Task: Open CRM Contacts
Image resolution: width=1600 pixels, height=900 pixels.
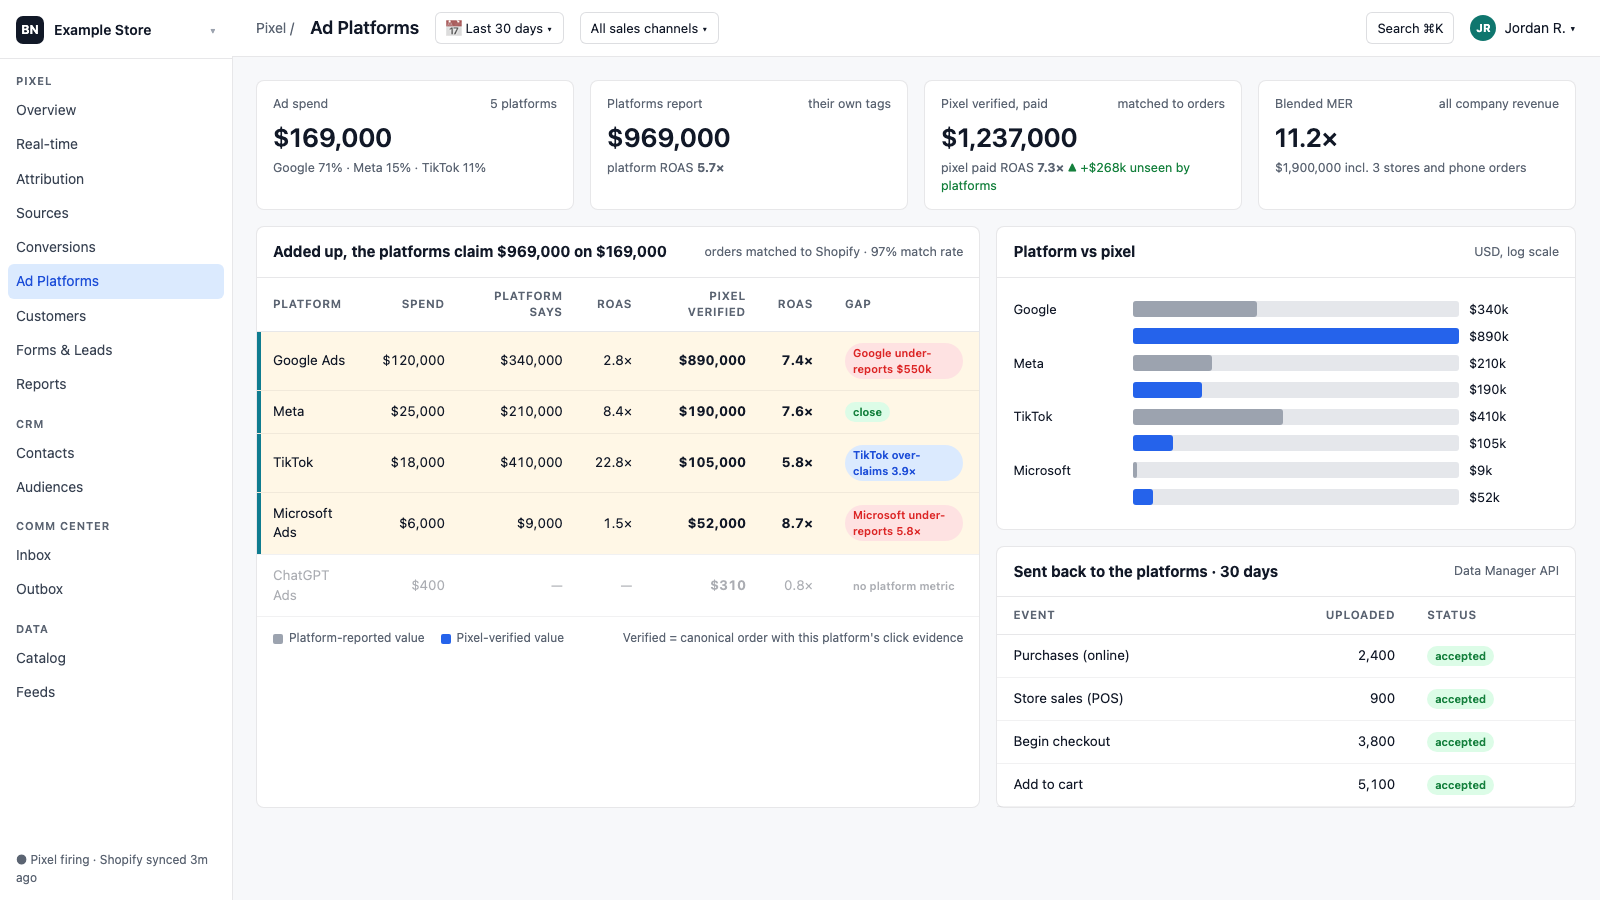Action: [x=116, y=453]
